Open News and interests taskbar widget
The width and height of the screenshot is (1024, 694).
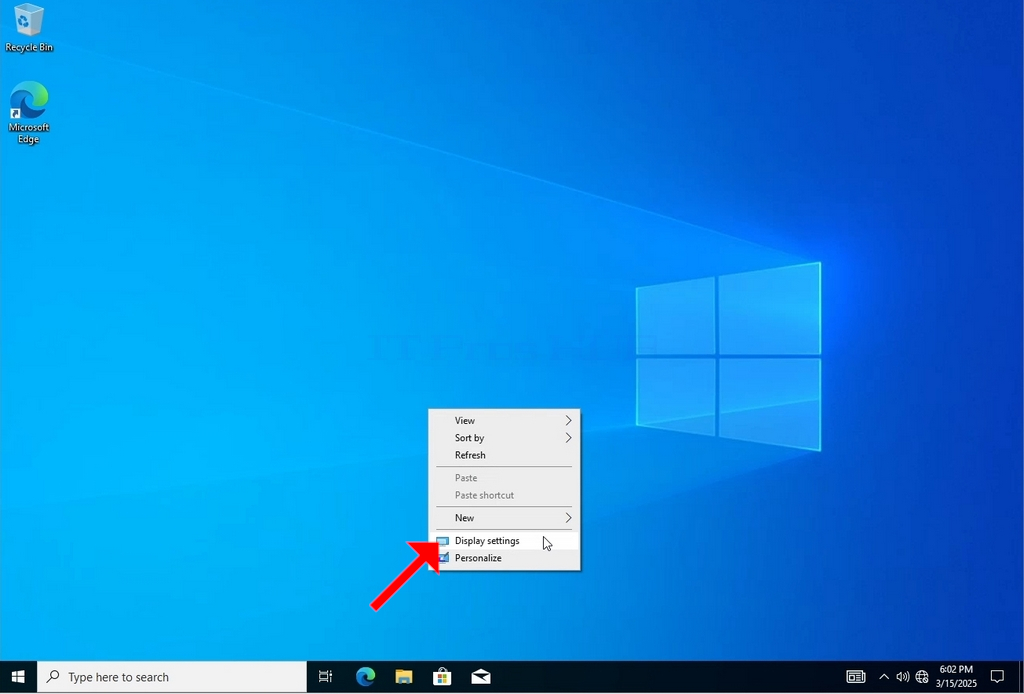tap(856, 677)
